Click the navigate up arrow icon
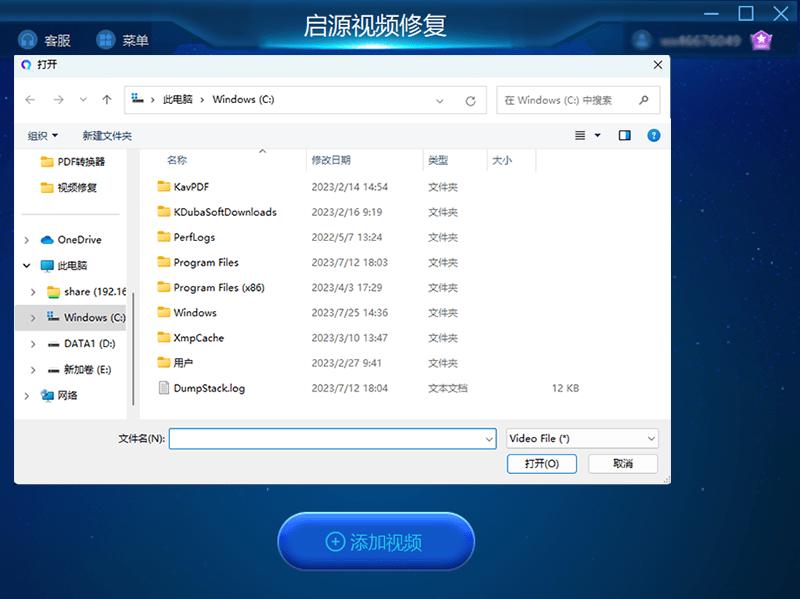 (106, 100)
